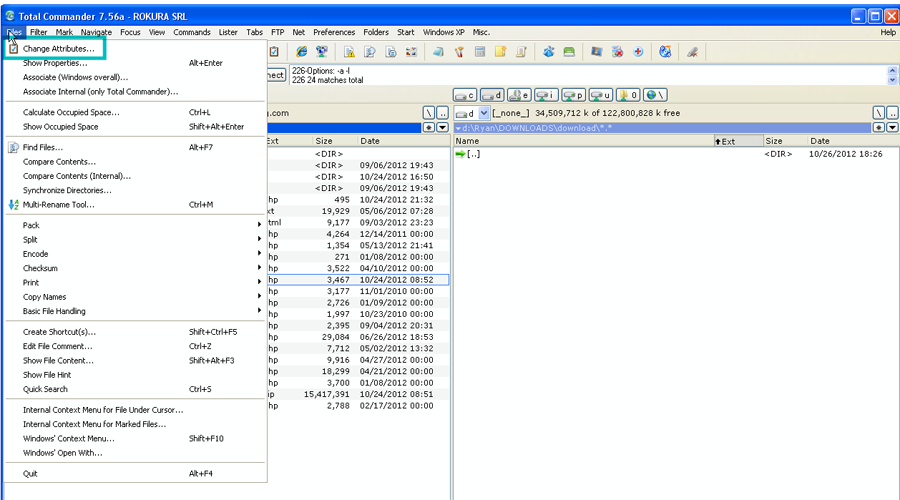Expand the Pack submenu
Screen dimensions: 900x500
coord(135,225)
